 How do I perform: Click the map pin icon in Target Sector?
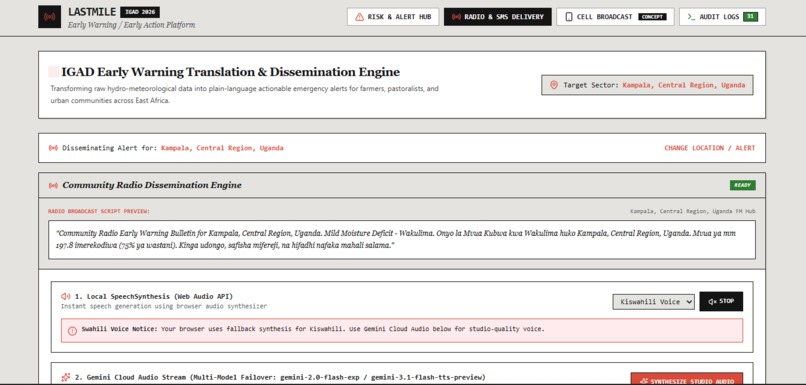click(554, 85)
